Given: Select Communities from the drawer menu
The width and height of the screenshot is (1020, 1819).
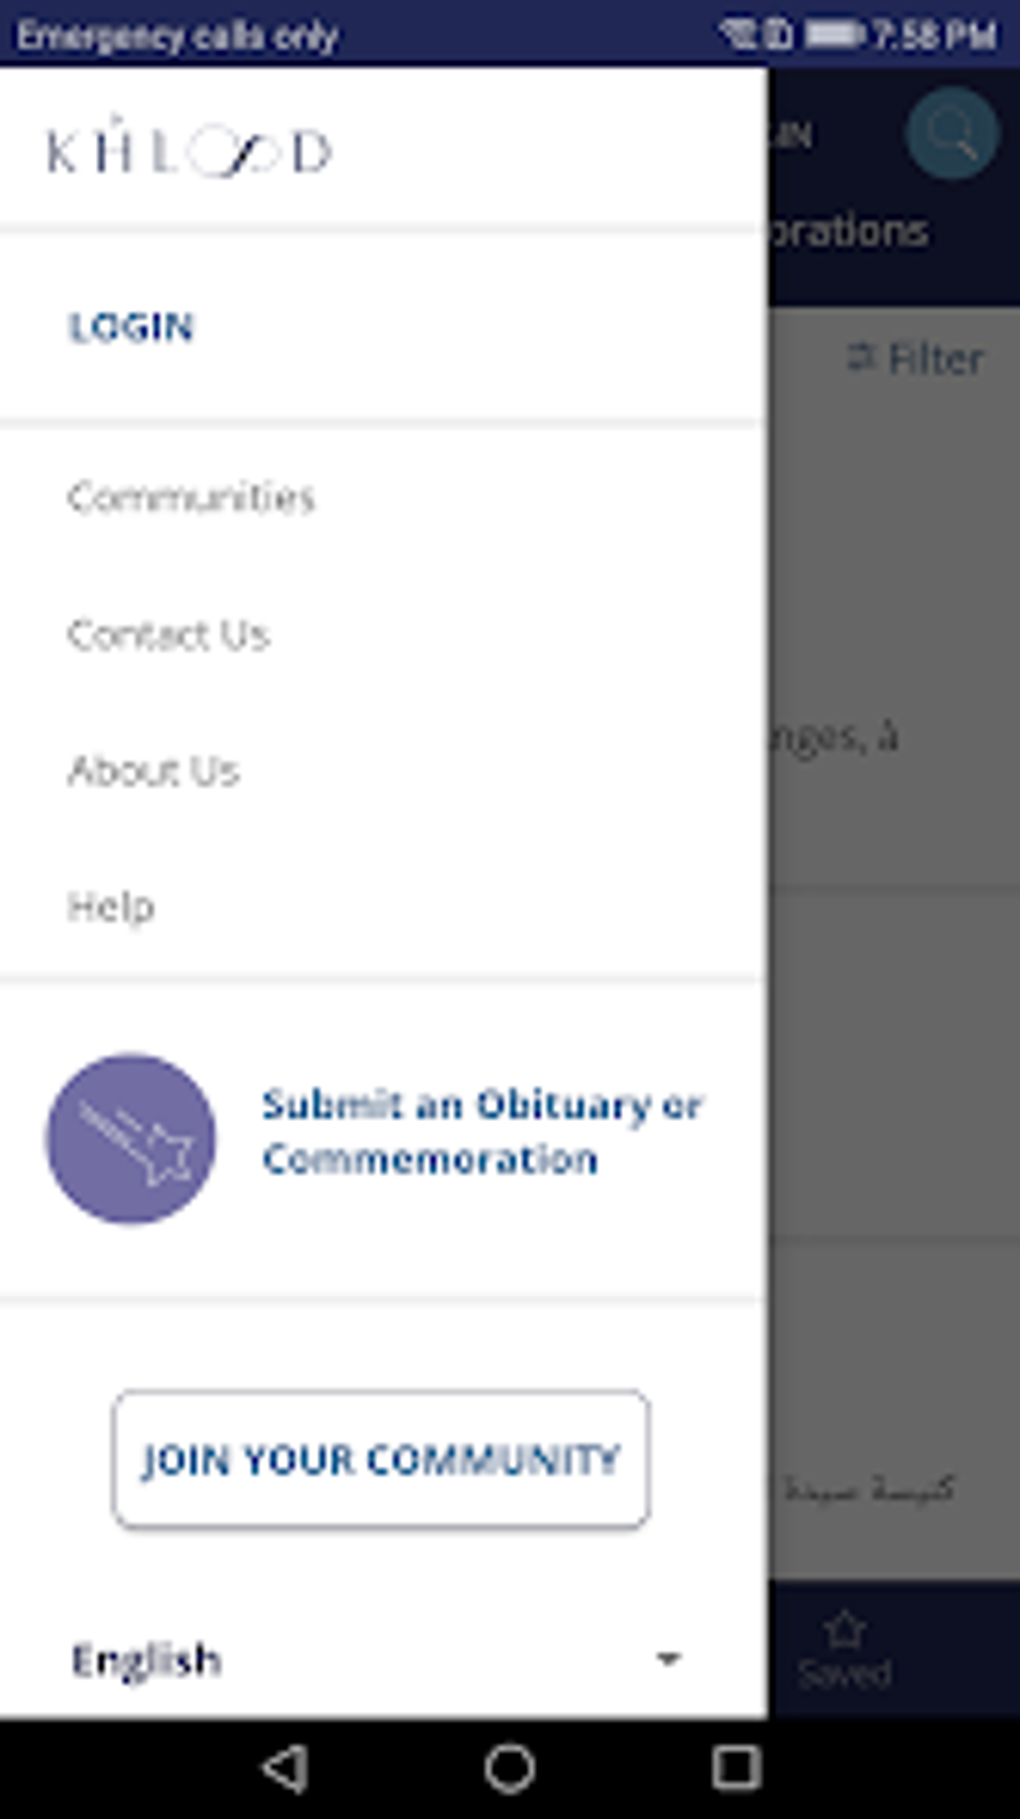Looking at the screenshot, I should [191, 497].
